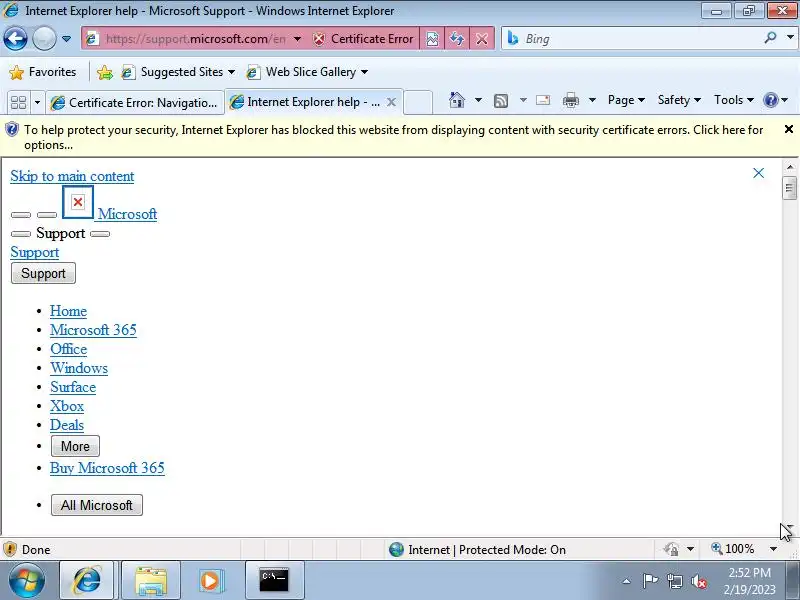The height and width of the screenshot is (600, 800).
Task: Stop loading with the red X icon
Action: 481,39
